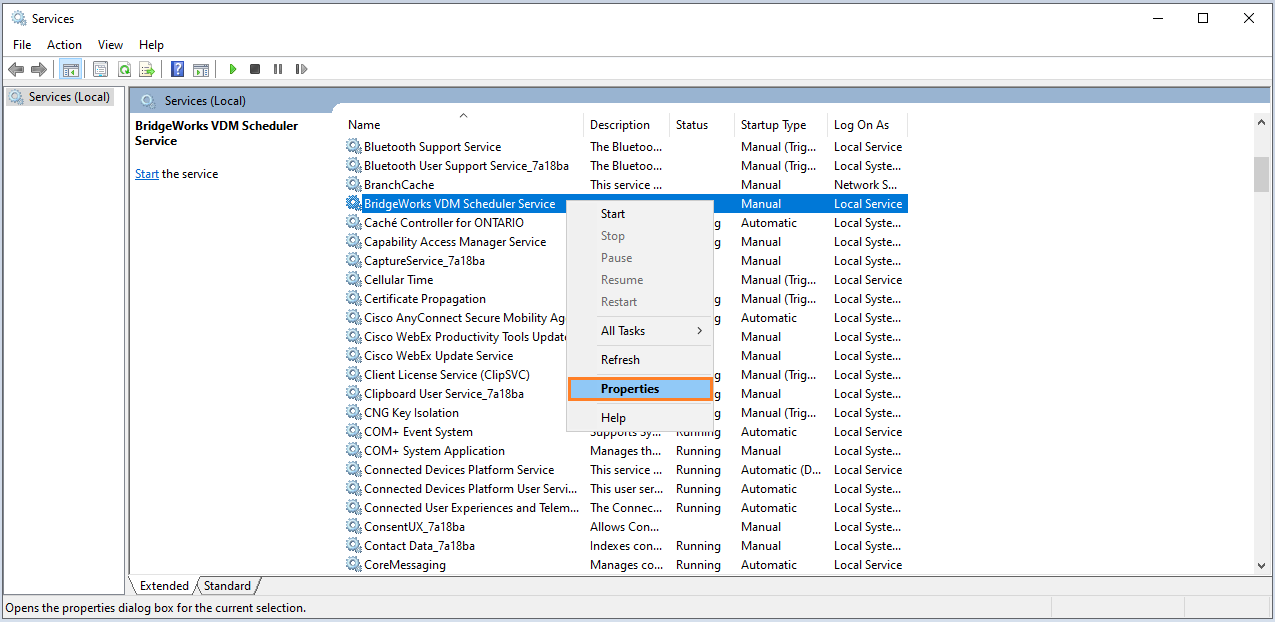Click the green Start Service play icon
The height and width of the screenshot is (622, 1275).
pyautogui.click(x=233, y=69)
